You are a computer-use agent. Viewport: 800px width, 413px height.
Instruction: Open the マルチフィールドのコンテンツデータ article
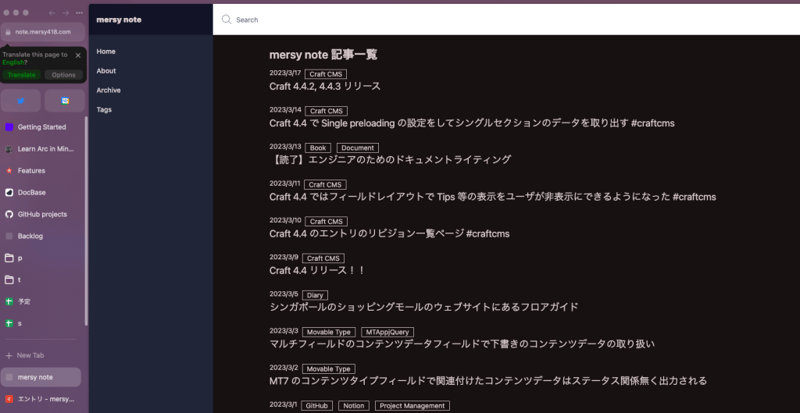coord(462,344)
